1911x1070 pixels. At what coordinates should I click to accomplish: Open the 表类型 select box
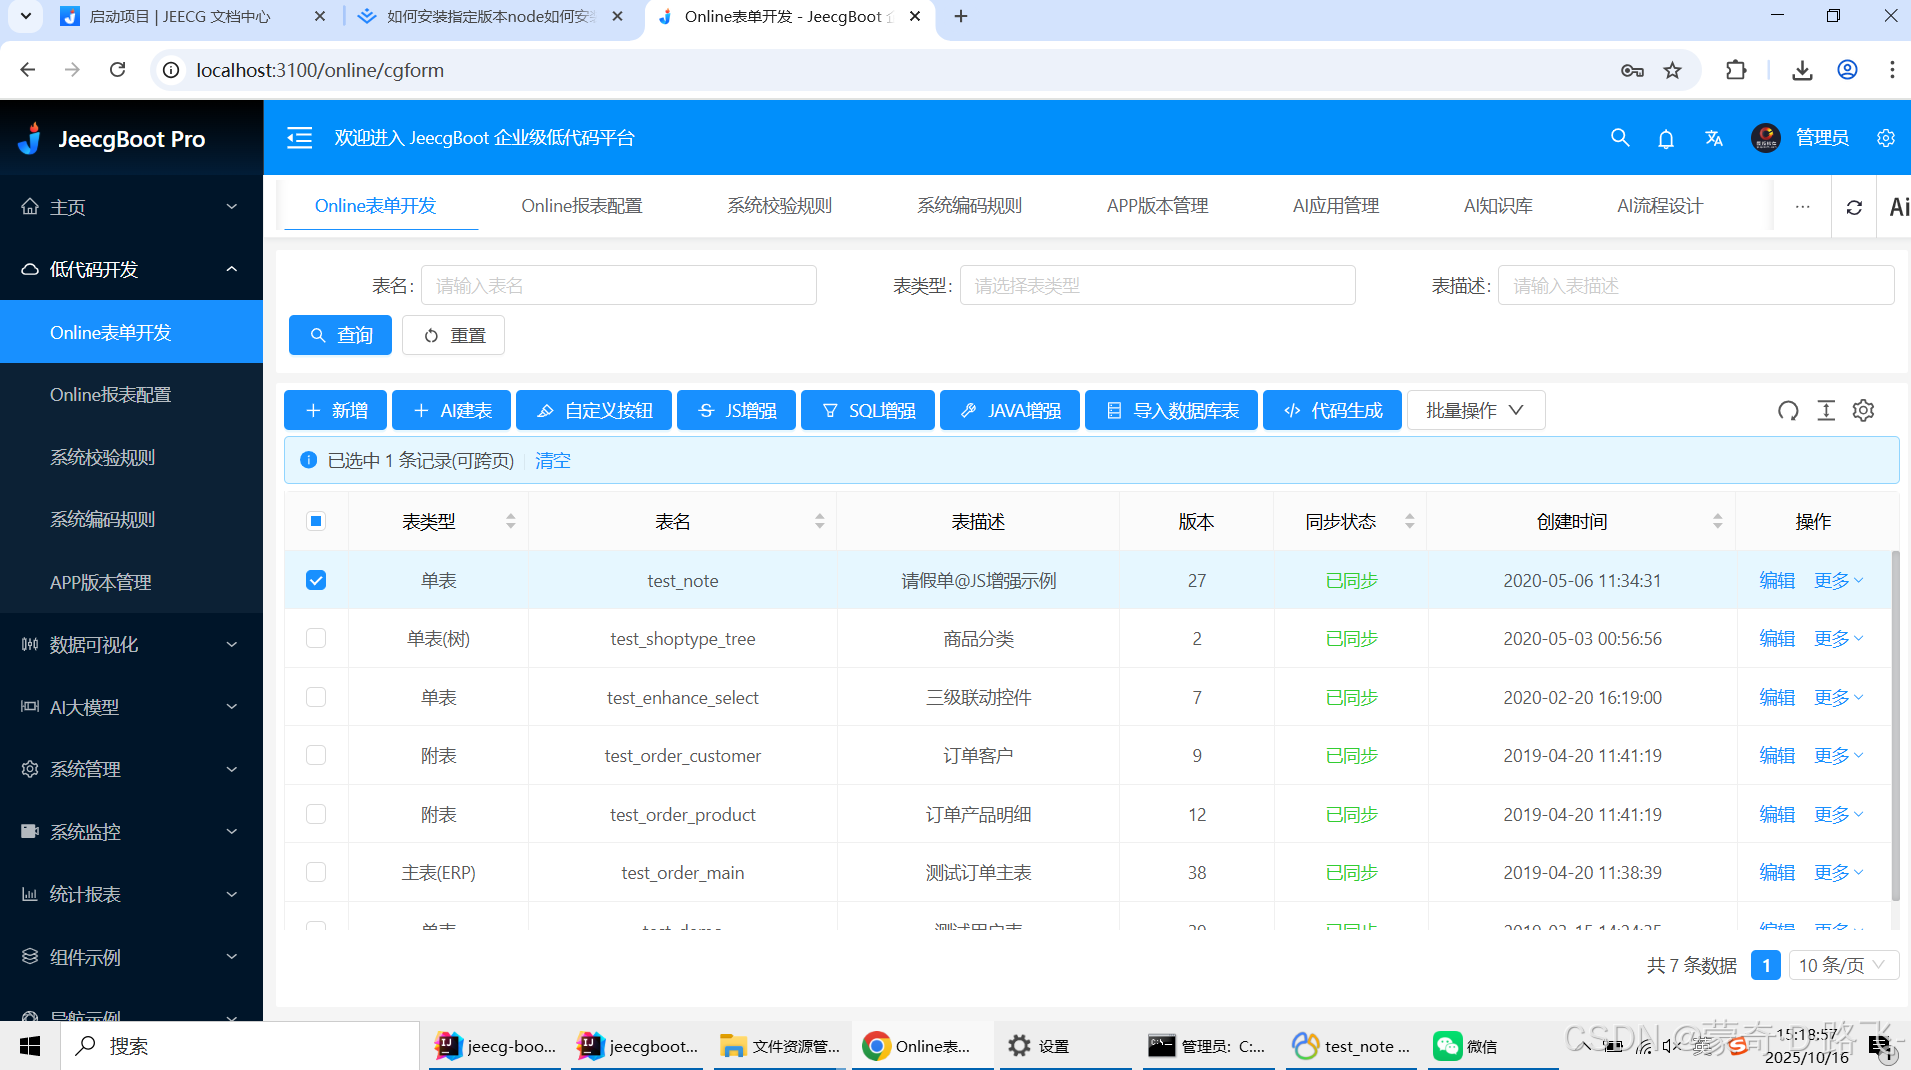click(x=1157, y=285)
